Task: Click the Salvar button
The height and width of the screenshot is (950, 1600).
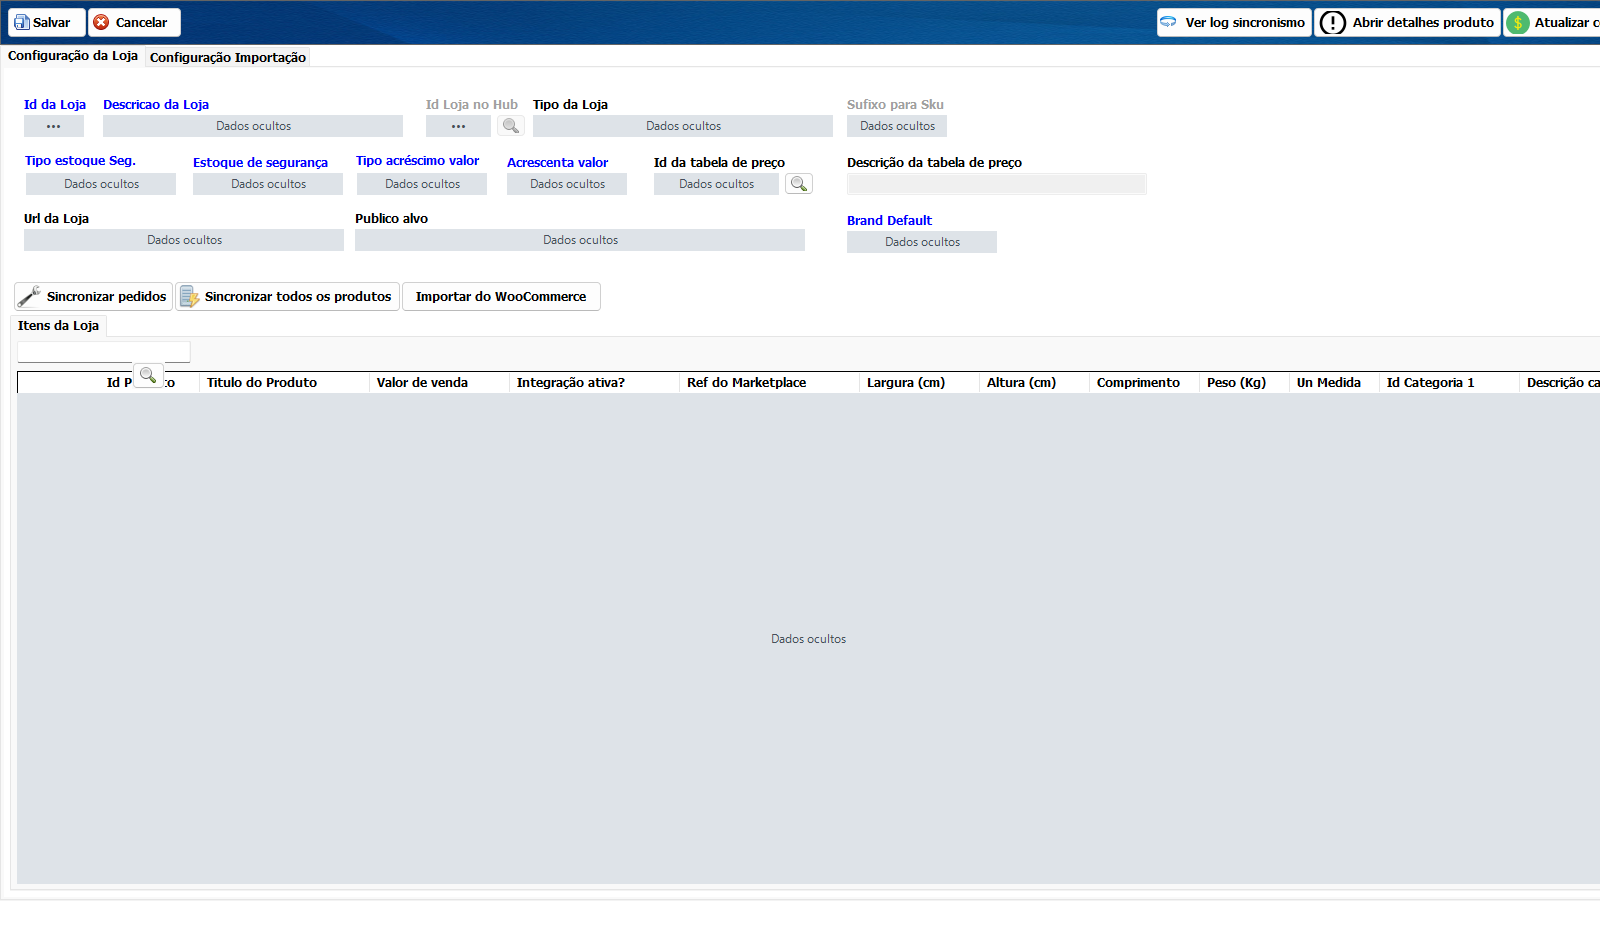Action: [47, 22]
